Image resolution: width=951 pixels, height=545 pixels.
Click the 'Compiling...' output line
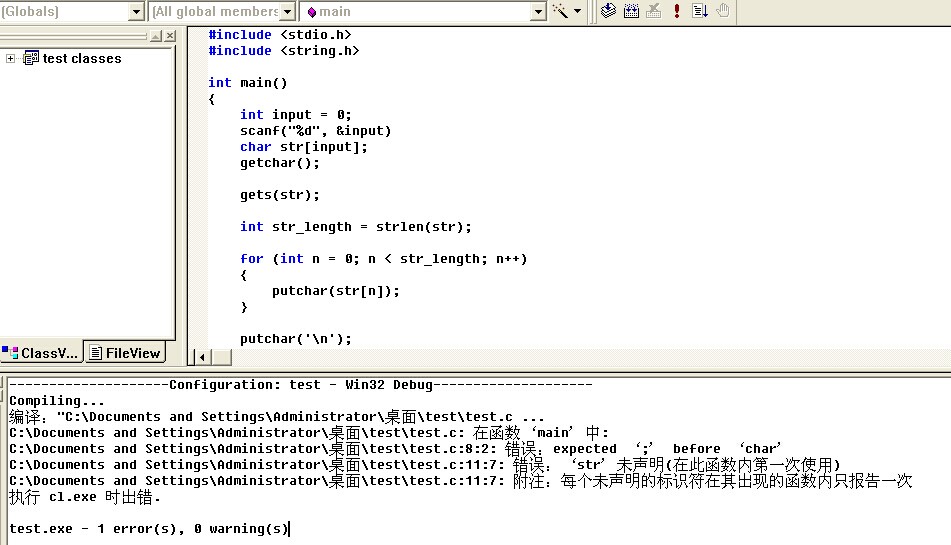pyautogui.click(x=57, y=401)
